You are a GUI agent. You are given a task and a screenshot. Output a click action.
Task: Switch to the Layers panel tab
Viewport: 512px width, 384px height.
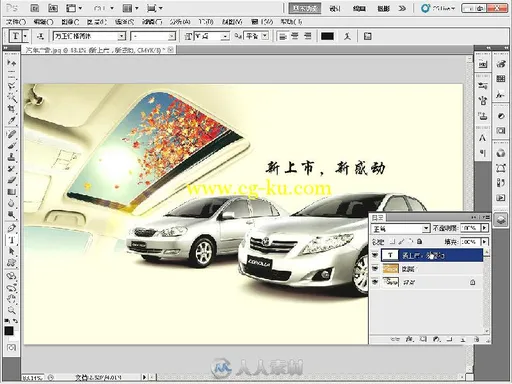coord(378,218)
